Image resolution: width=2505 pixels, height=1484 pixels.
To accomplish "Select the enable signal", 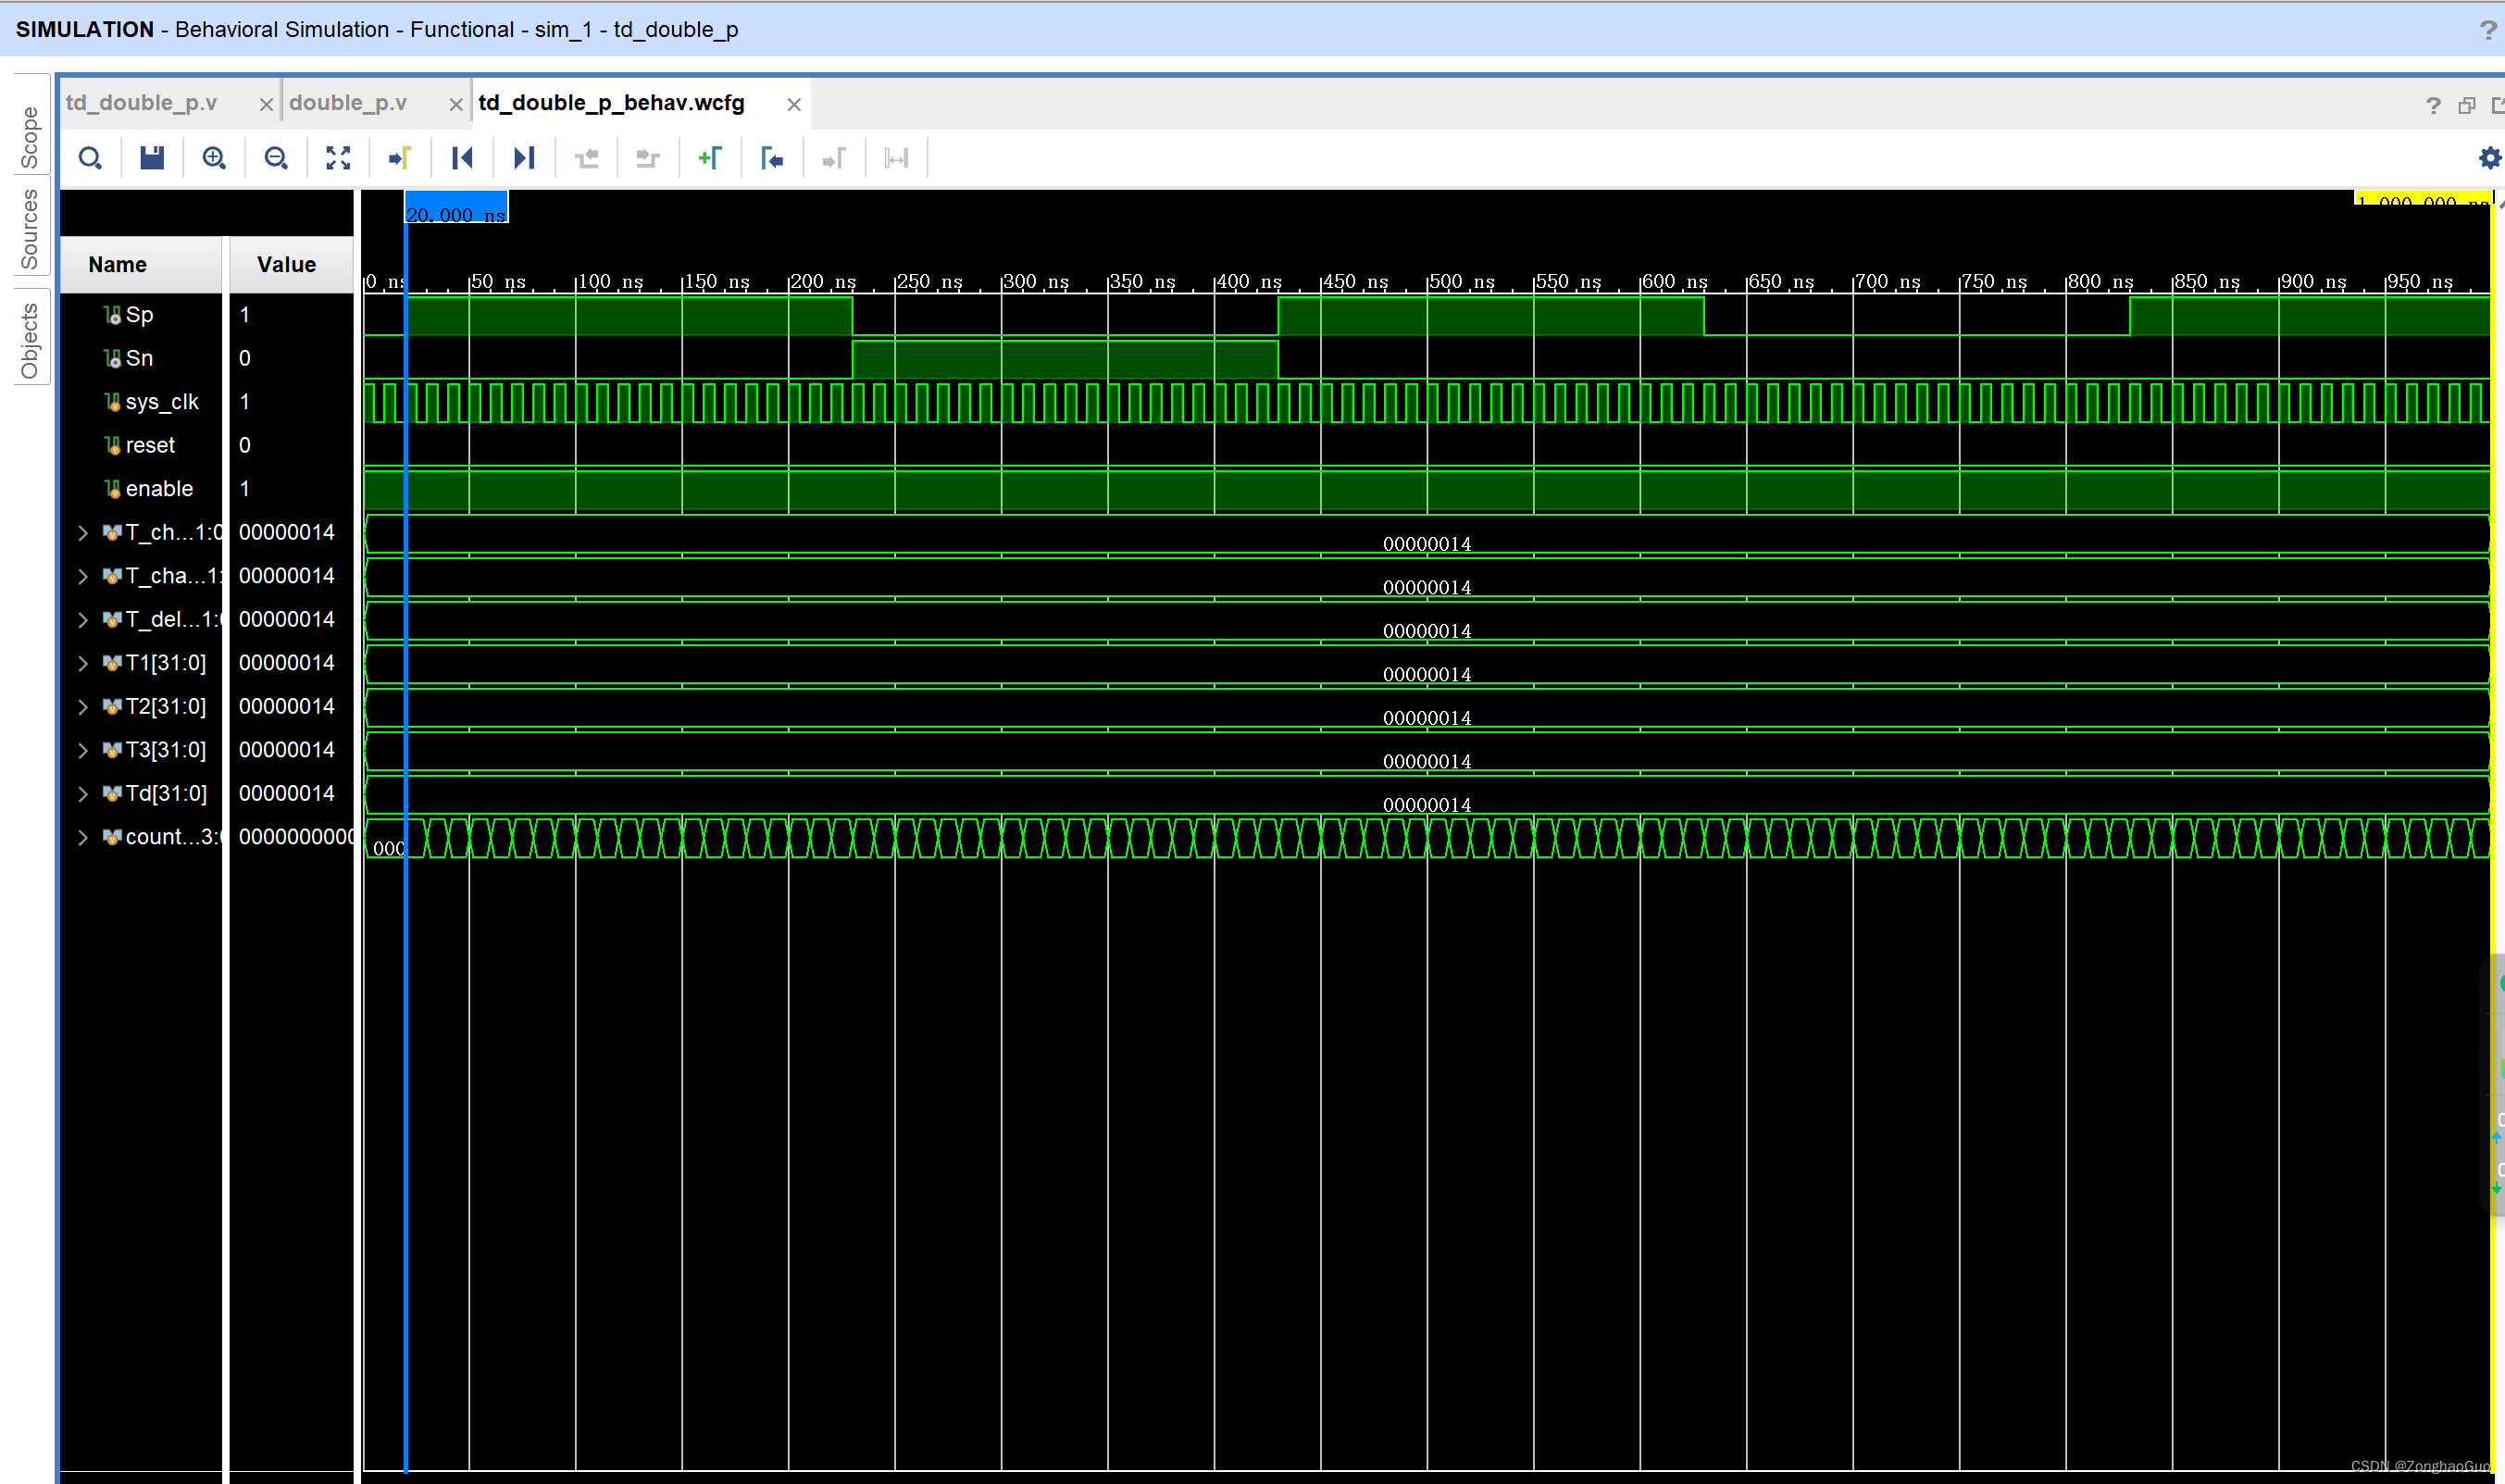I will [x=159, y=489].
